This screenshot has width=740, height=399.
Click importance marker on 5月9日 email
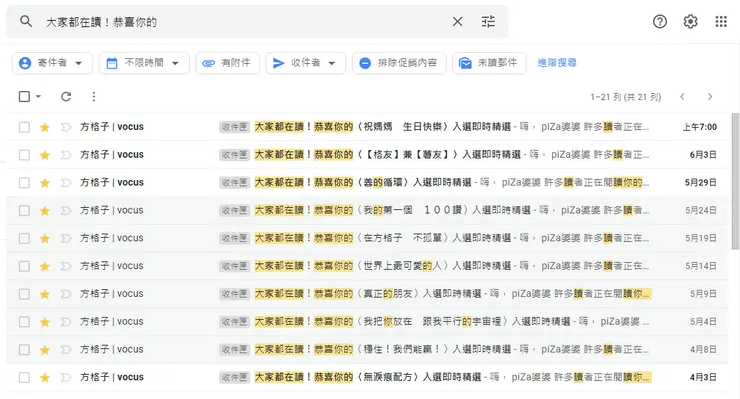(66, 294)
